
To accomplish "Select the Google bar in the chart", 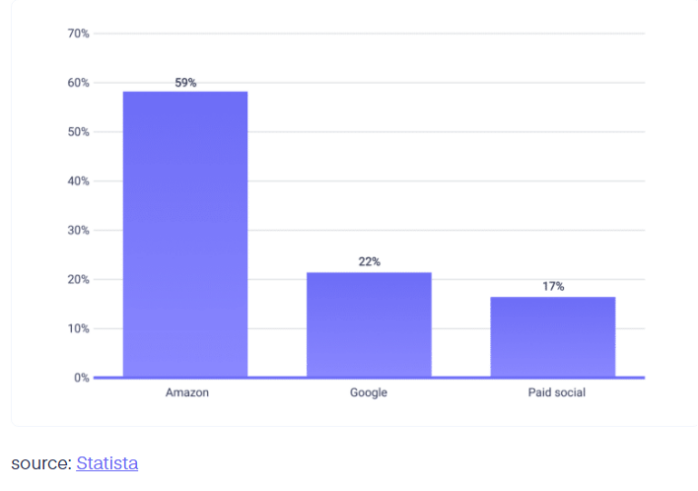I will point(369,325).
